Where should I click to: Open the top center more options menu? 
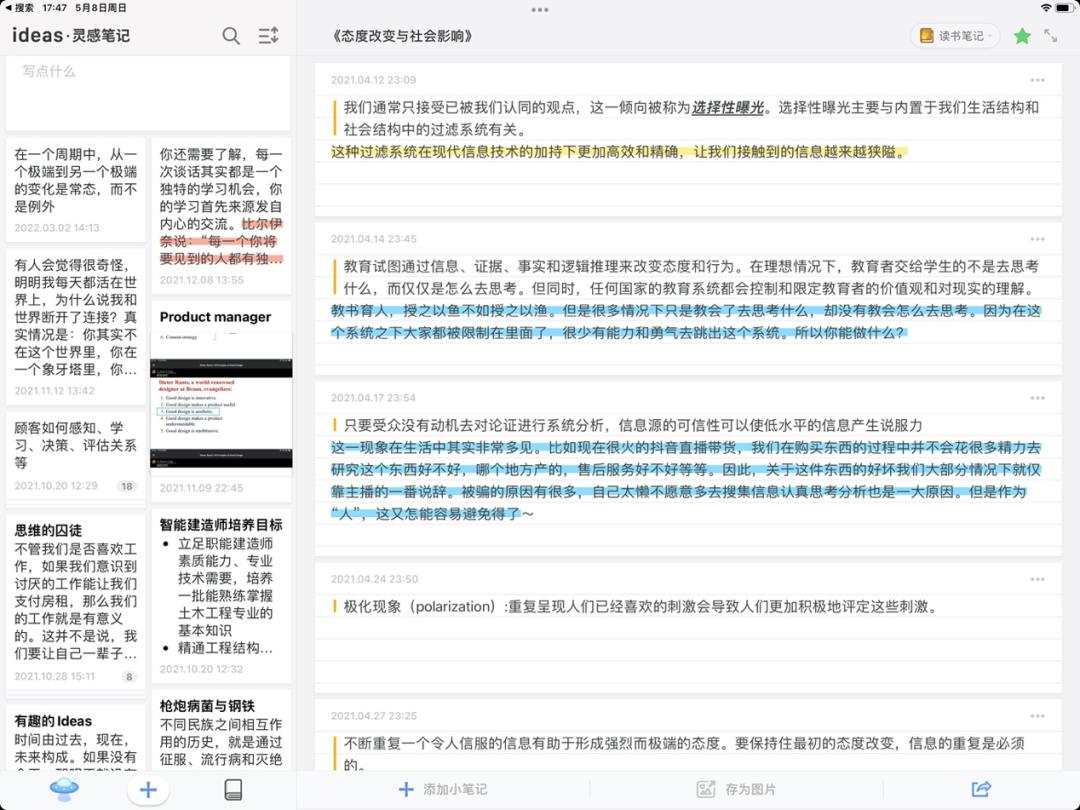click(540, 11)
